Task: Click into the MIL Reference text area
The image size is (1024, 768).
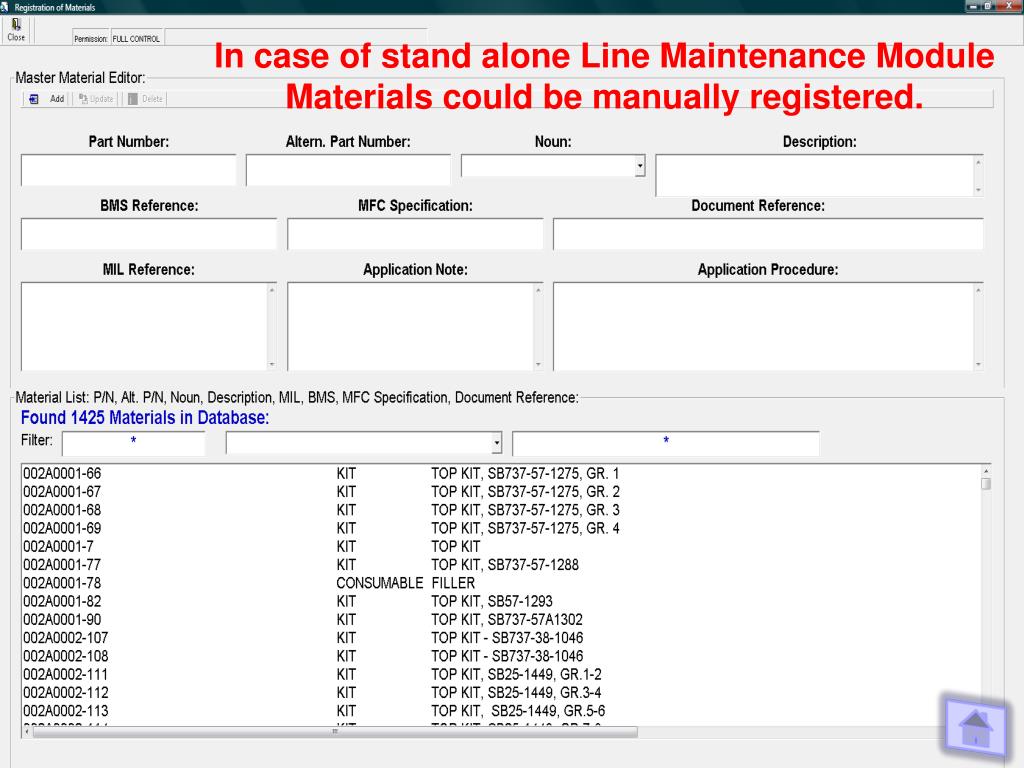Action: pos(144,327)
